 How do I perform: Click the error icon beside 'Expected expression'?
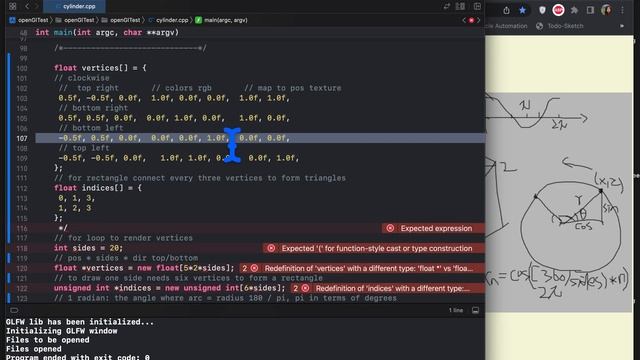click(390, 228)
